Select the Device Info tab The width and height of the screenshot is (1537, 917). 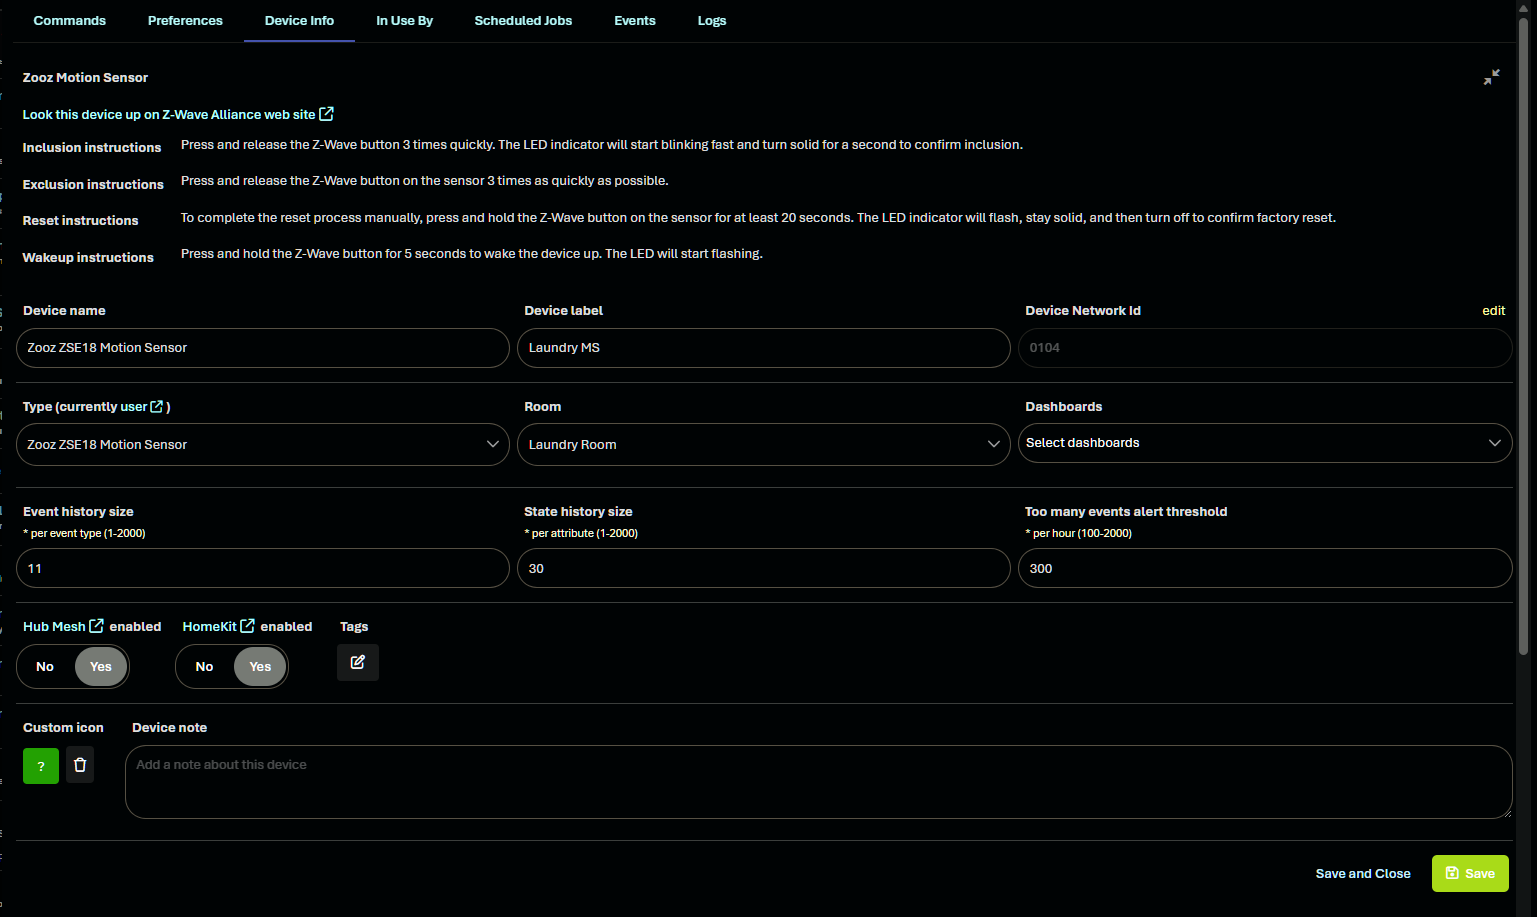[x=299, y=21]
